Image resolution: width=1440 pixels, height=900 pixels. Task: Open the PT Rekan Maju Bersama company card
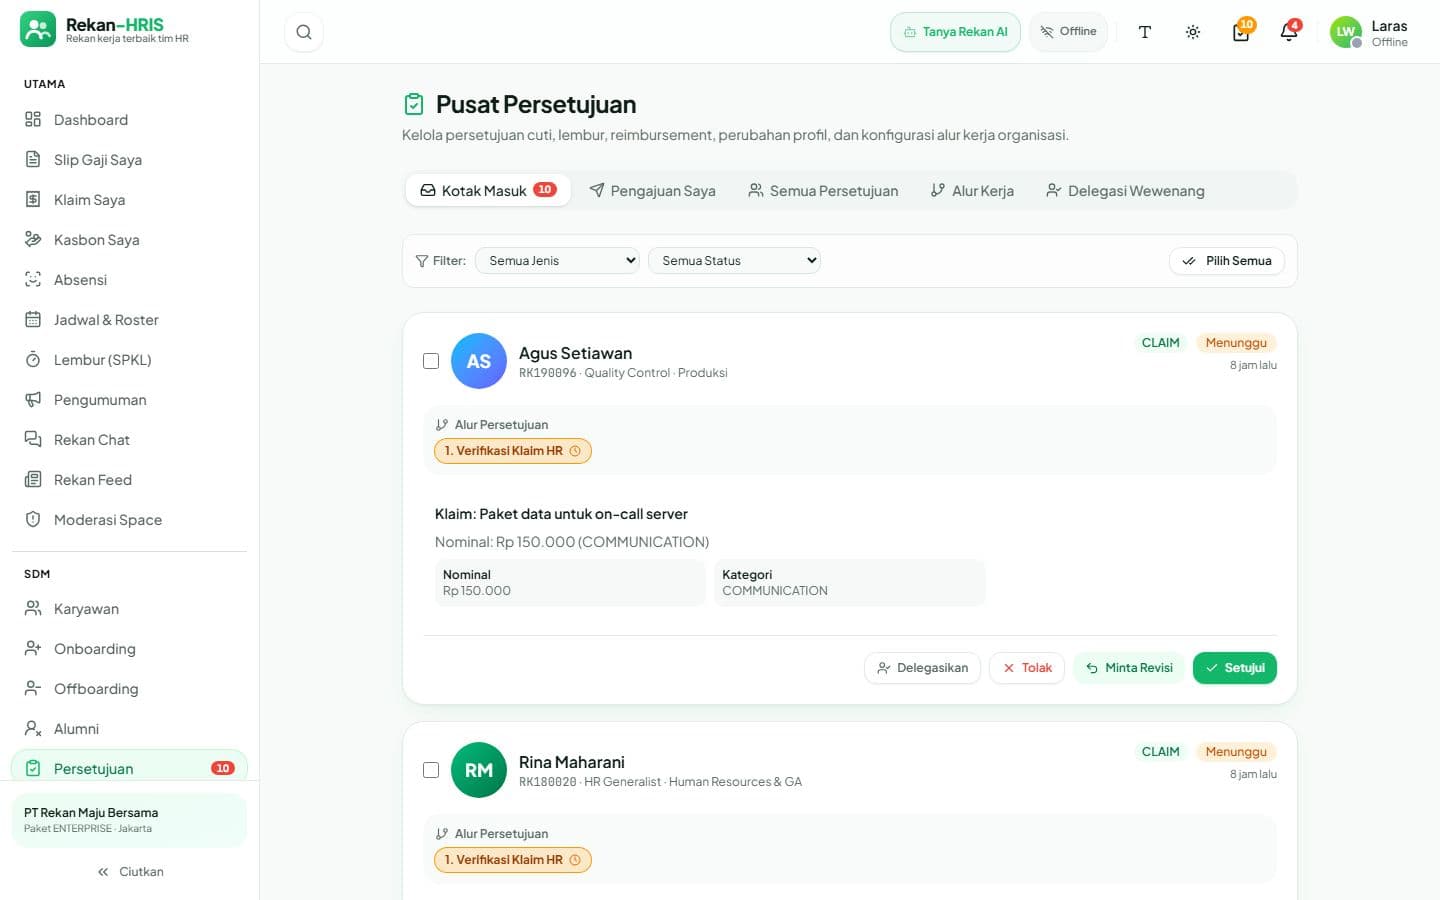[130, 820]
